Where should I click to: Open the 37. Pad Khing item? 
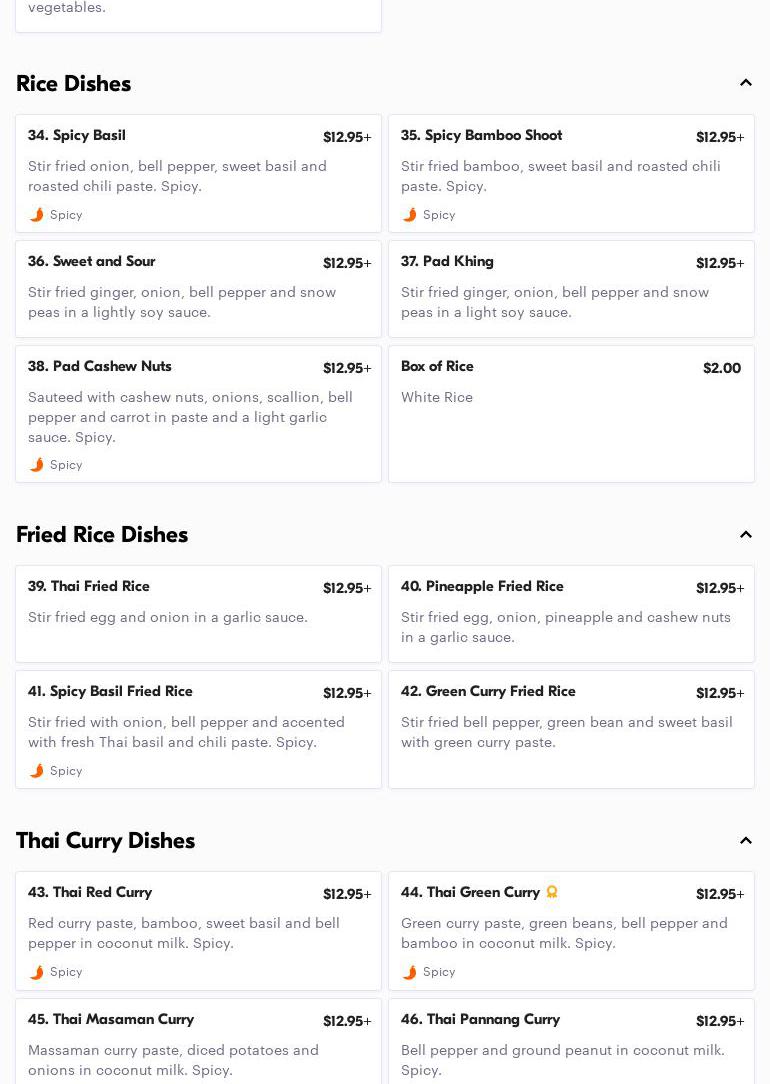tap(571, 289)
